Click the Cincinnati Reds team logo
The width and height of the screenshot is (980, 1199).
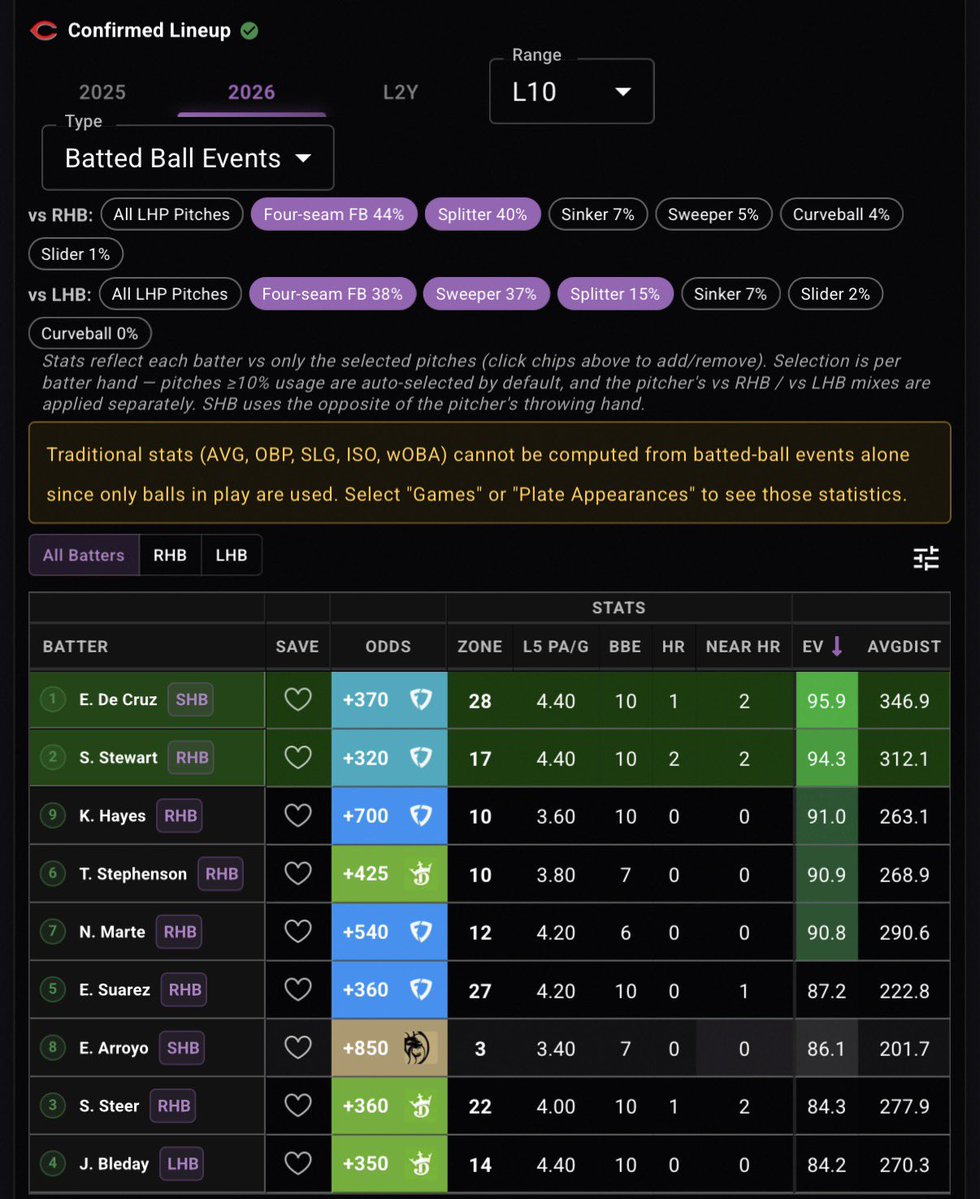44,31
